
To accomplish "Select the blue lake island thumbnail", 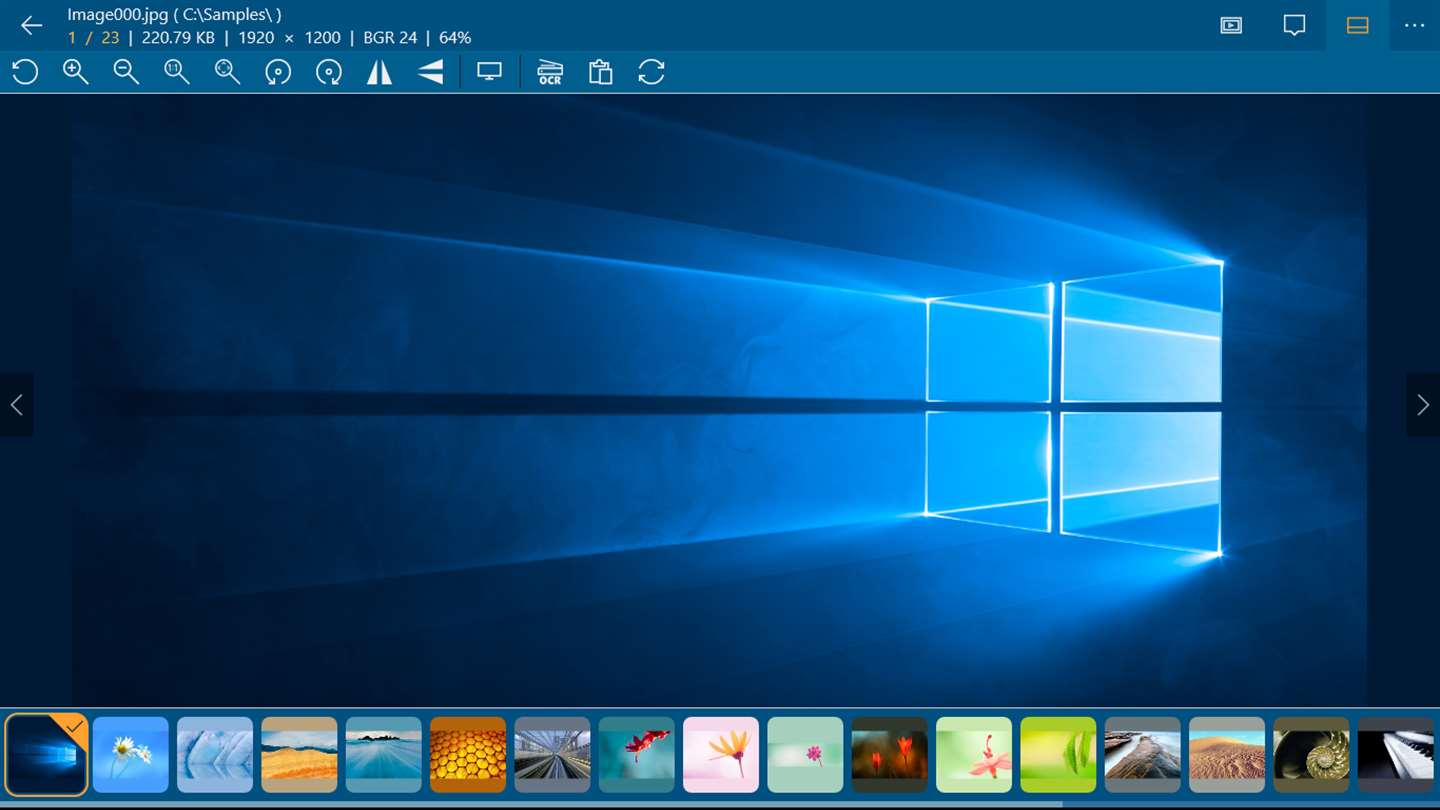I will (384, 755).
